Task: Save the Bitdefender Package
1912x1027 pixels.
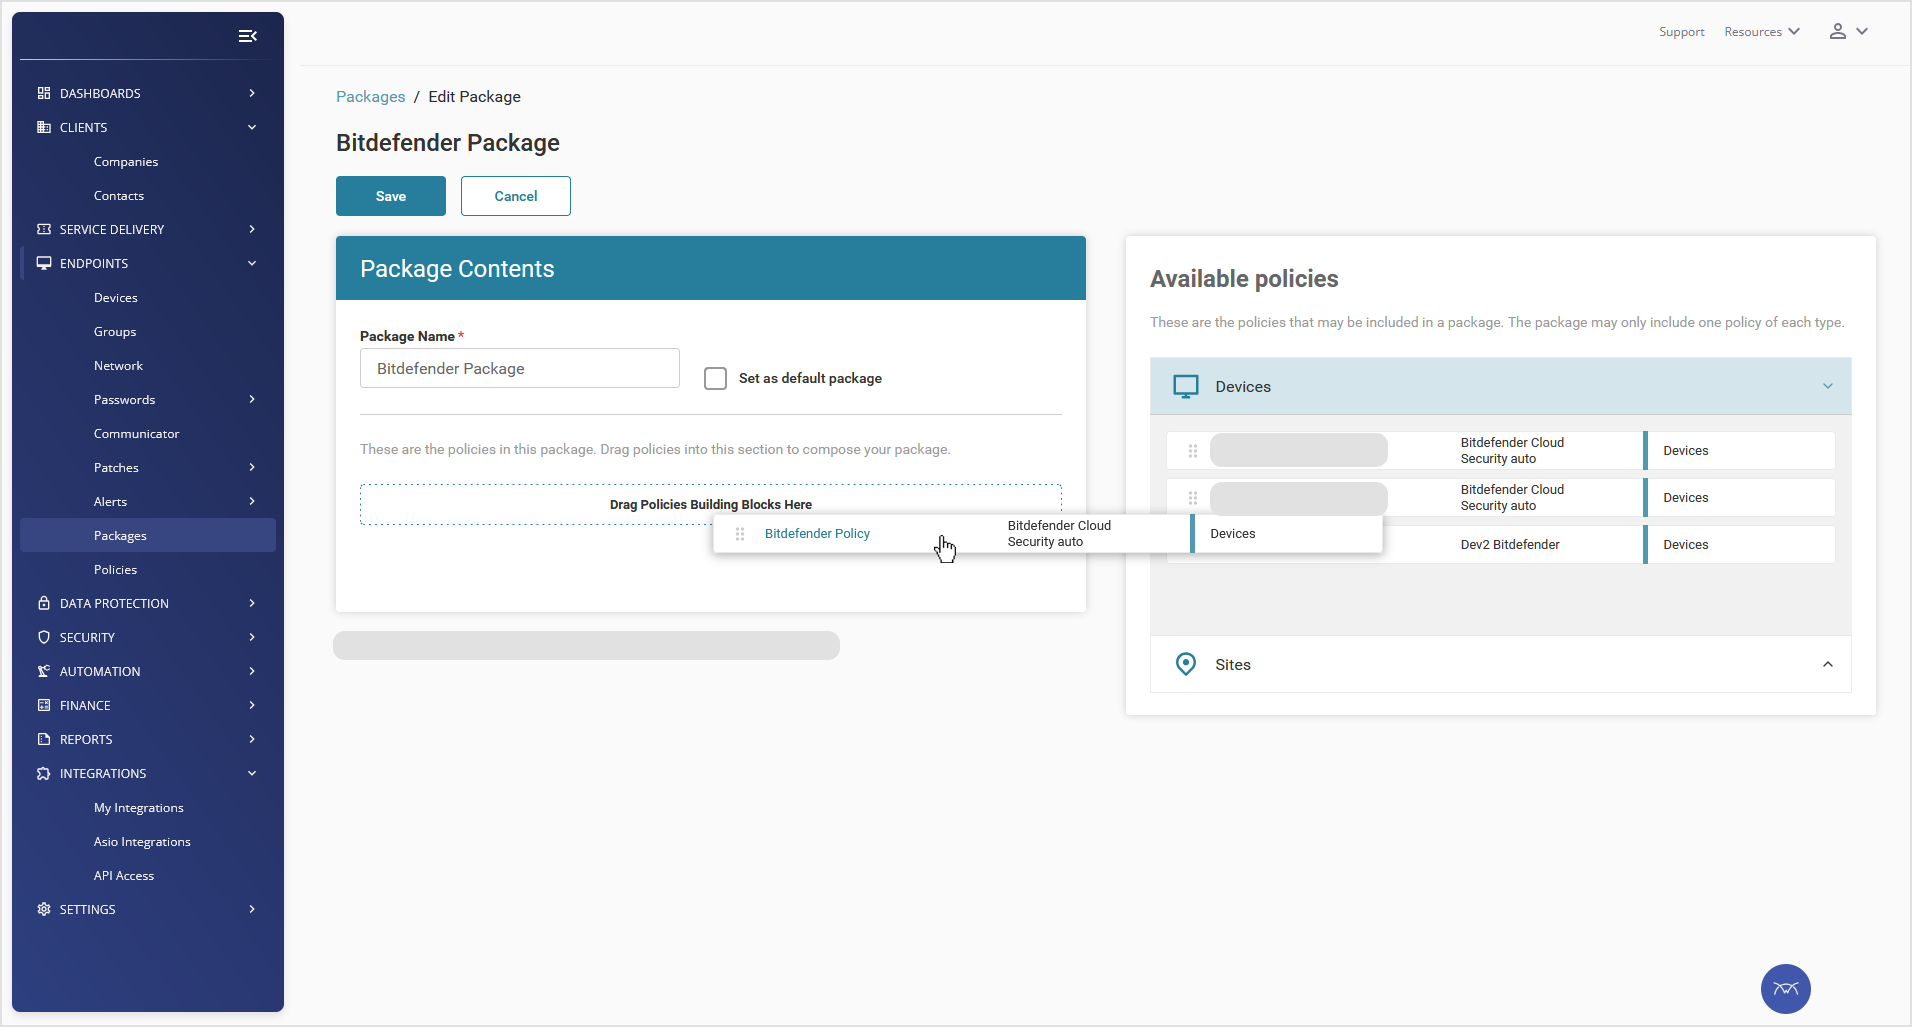Action: tap(390, 196)
